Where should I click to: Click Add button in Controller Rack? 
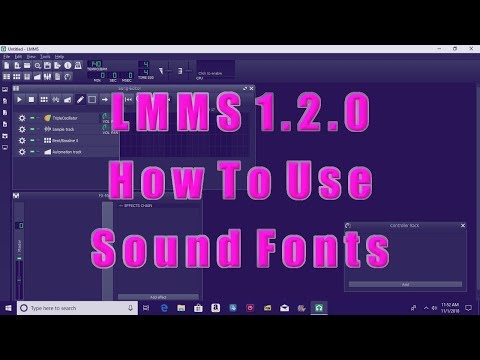tap(405, 284)
